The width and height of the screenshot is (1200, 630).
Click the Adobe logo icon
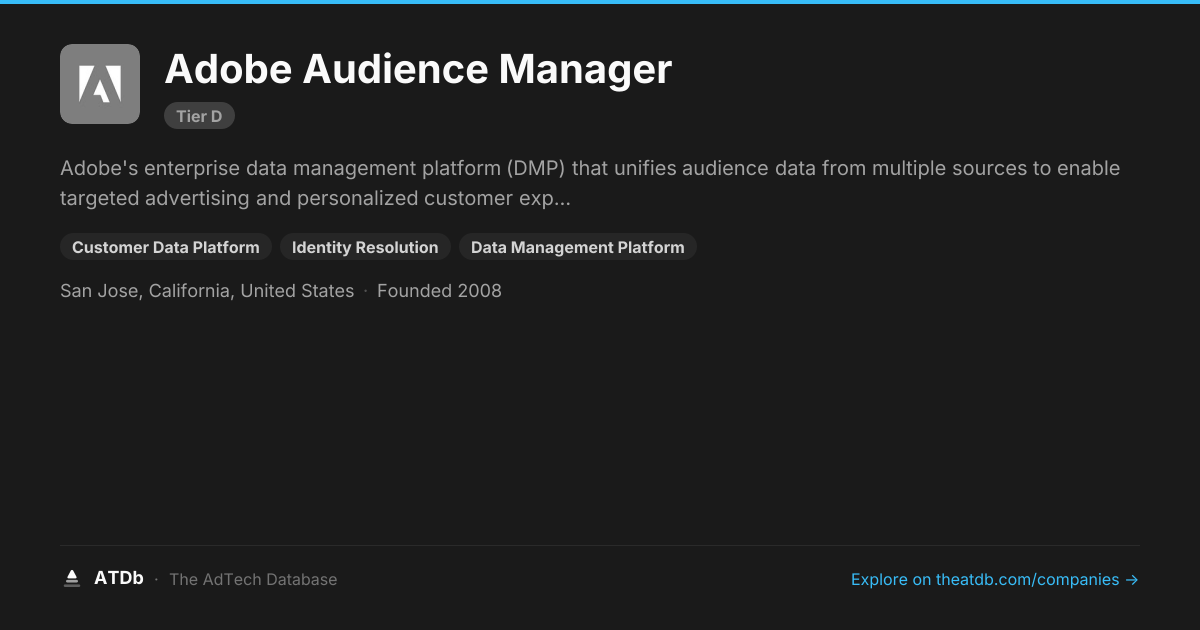100,84
